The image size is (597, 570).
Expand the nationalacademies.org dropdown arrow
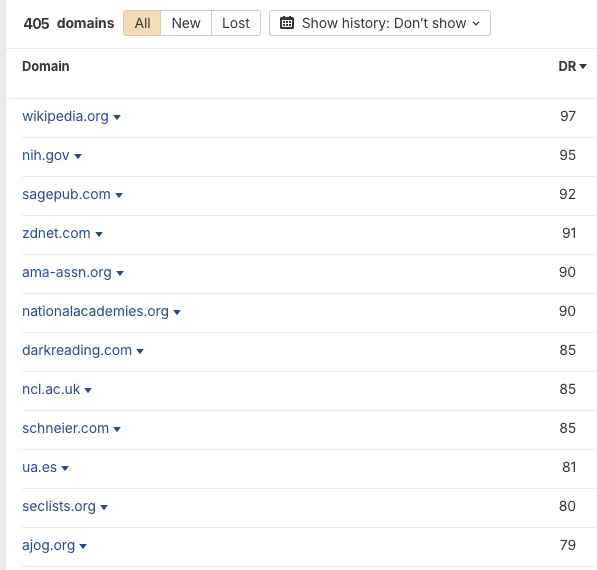(x=177, y=312)
